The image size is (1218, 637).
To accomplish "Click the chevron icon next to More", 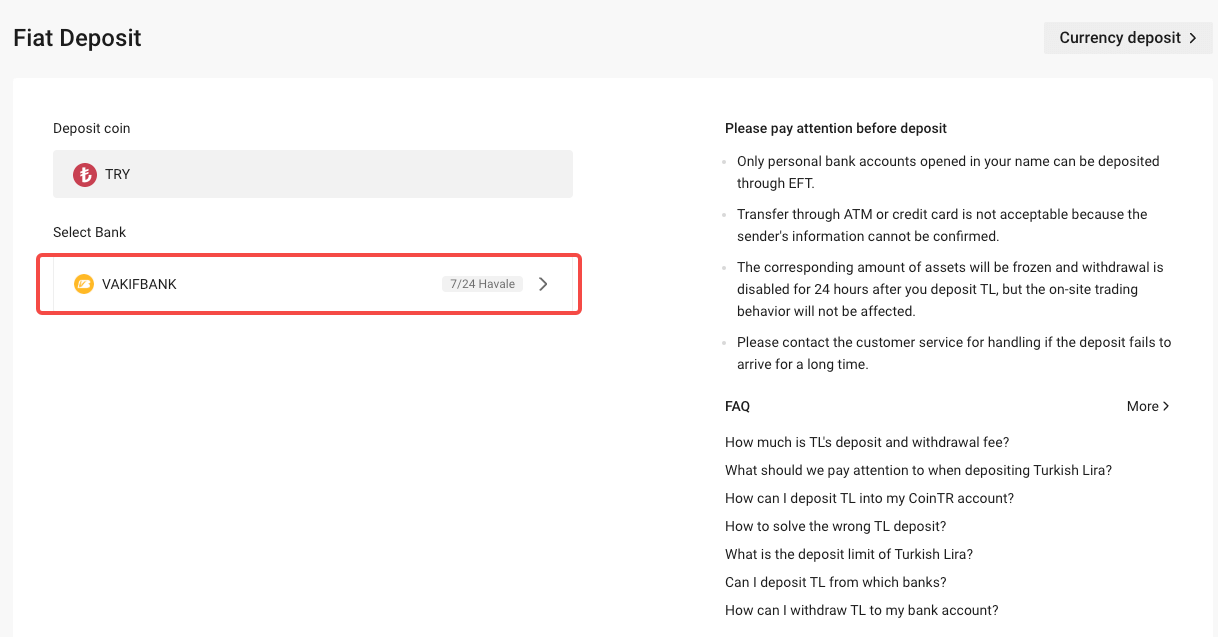I will pos(1166,406).
